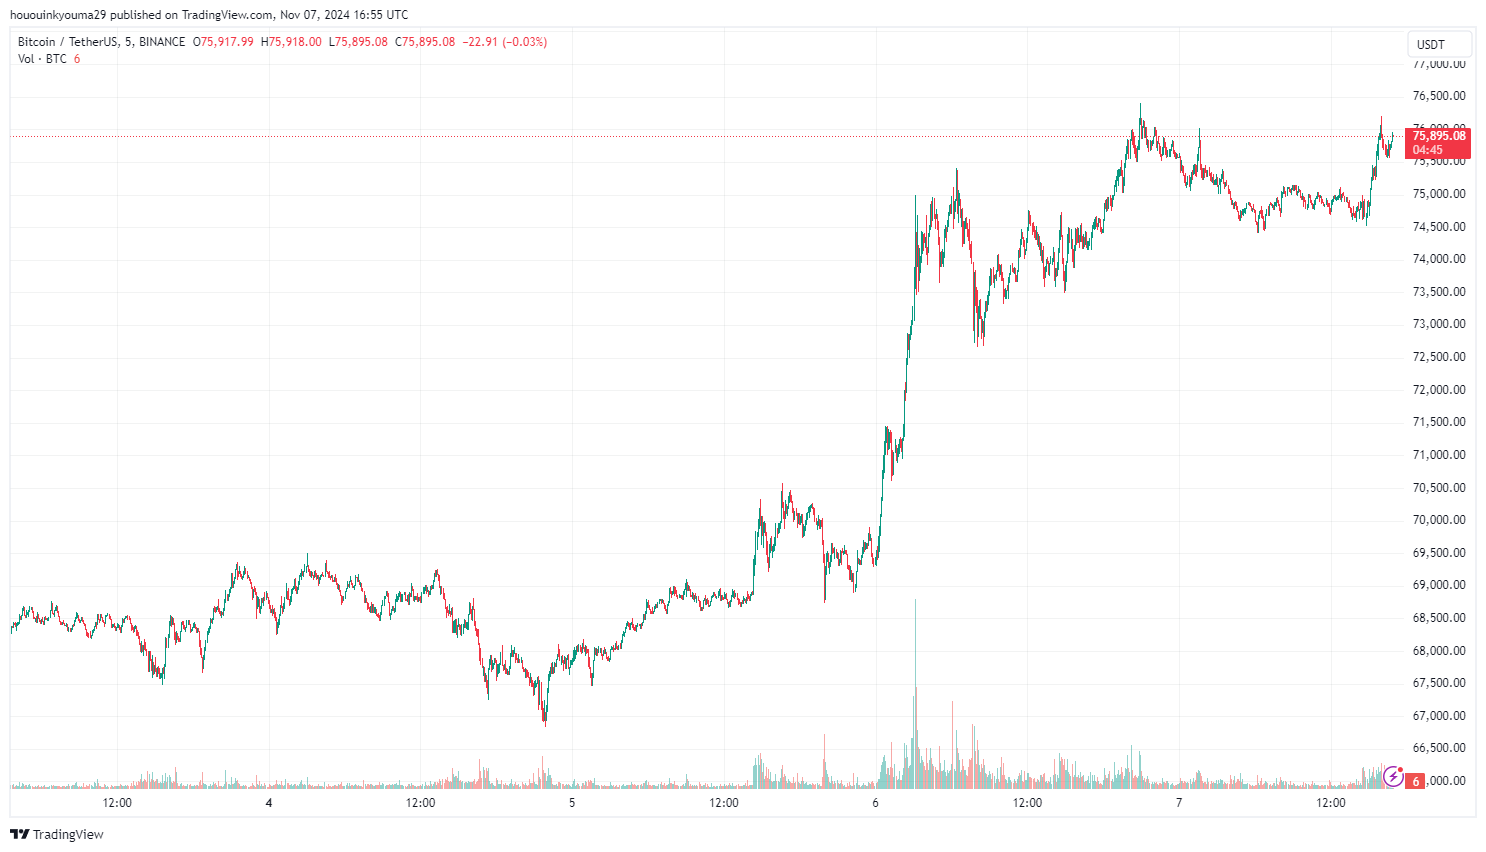Click the 69,500.00 price axis label
Image resolution: width=1486 pixels, height=852 pixels.
(x=1439, y=553)
